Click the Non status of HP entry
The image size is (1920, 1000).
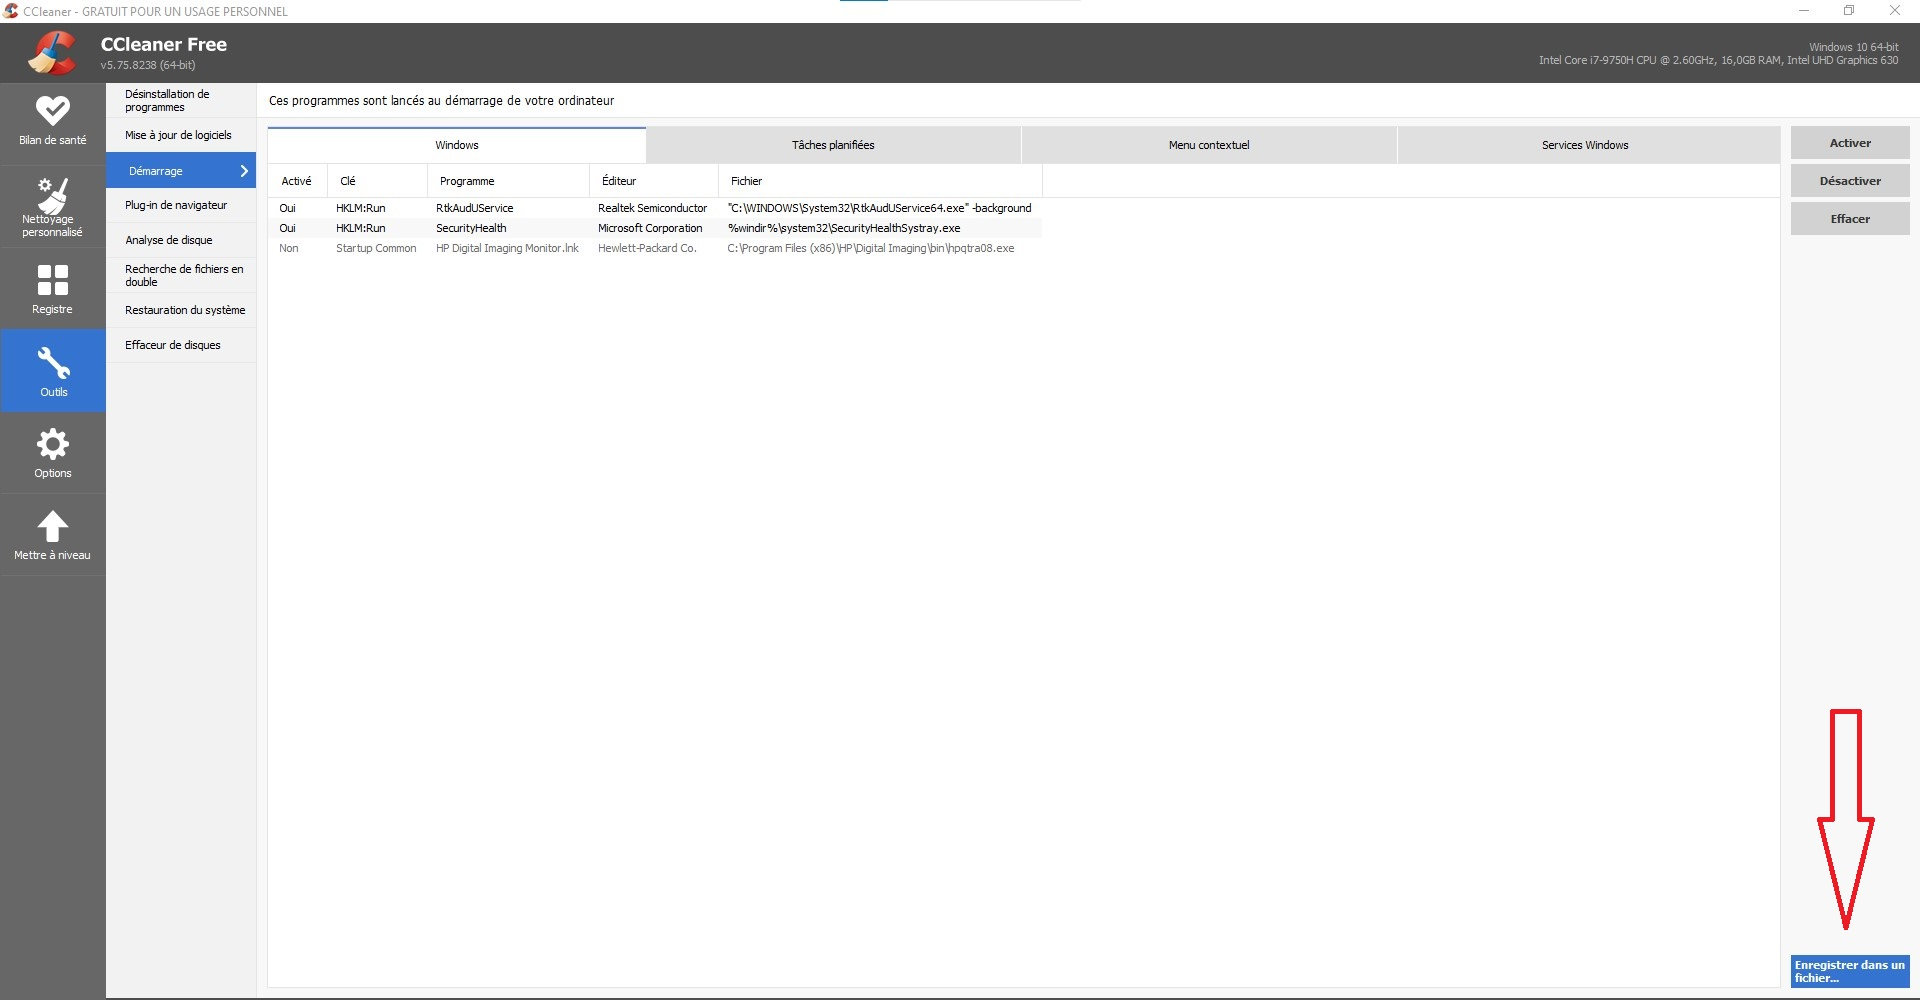click(x=289, y=248)
